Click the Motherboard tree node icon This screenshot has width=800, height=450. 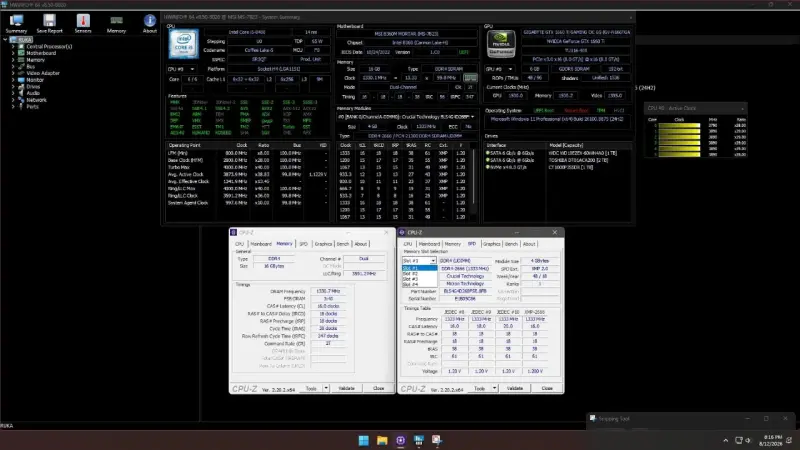click(x=21, y=53)
